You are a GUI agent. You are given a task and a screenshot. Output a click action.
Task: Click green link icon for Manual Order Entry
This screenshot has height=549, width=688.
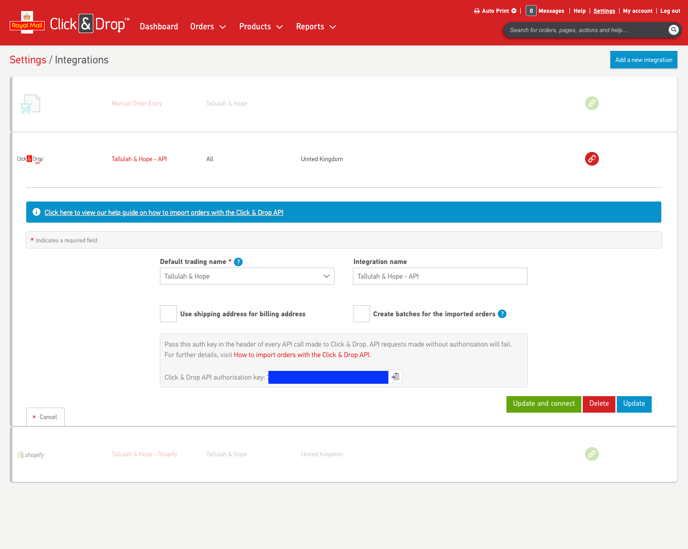point(591,104)
